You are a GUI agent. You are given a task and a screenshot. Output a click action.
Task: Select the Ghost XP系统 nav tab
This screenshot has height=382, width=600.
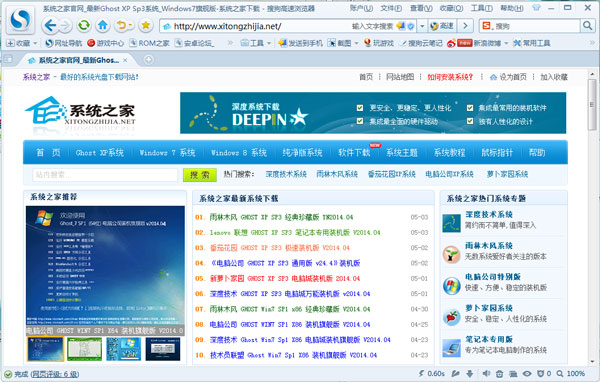[x=99, y=153]
